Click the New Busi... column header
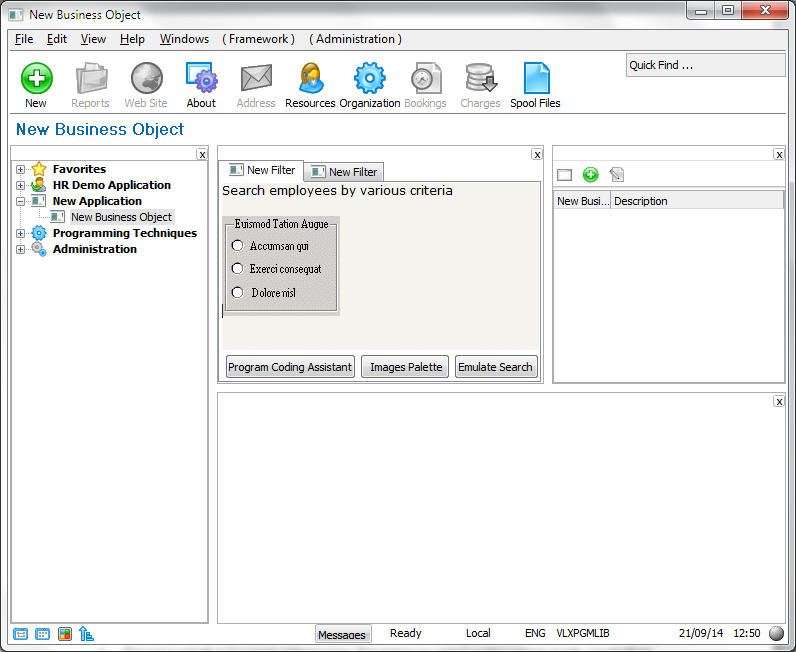This screenshot has height=652, width=796. click(582, 201)
